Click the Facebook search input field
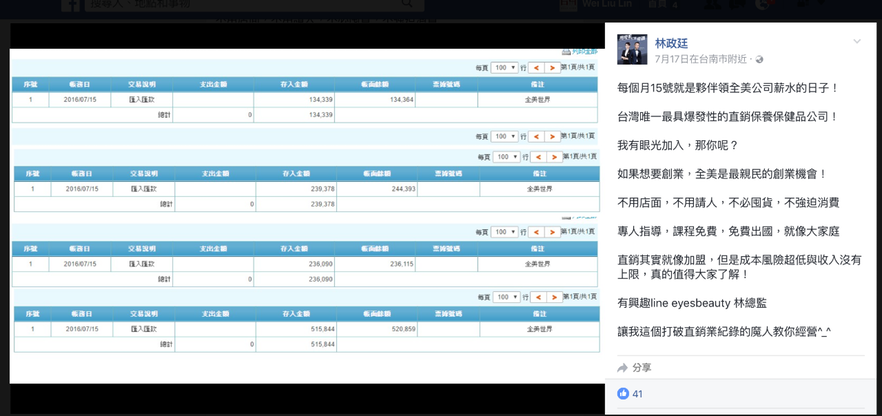 [241, 4]
